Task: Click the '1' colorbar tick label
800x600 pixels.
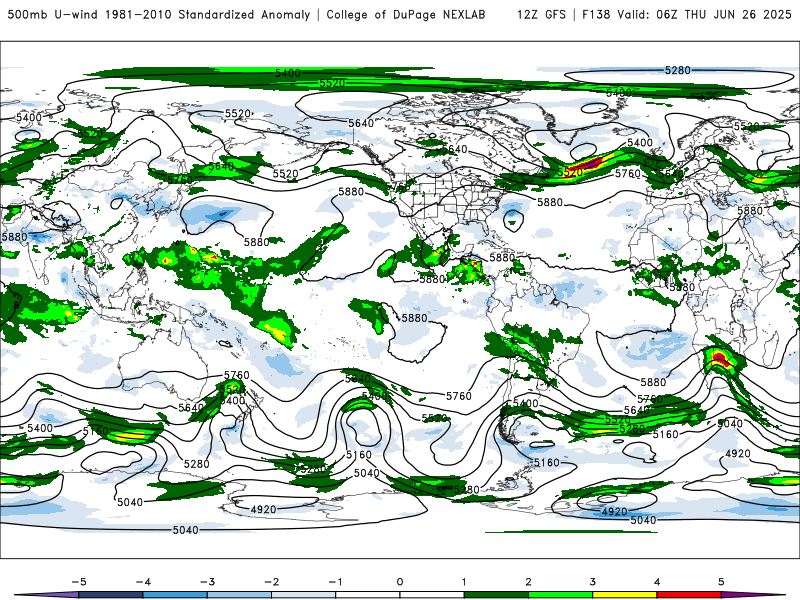Action: 464,582
